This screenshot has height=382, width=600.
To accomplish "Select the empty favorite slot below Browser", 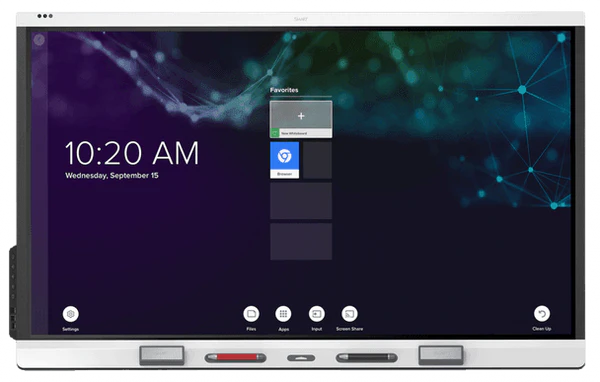I will pos(301,201).
